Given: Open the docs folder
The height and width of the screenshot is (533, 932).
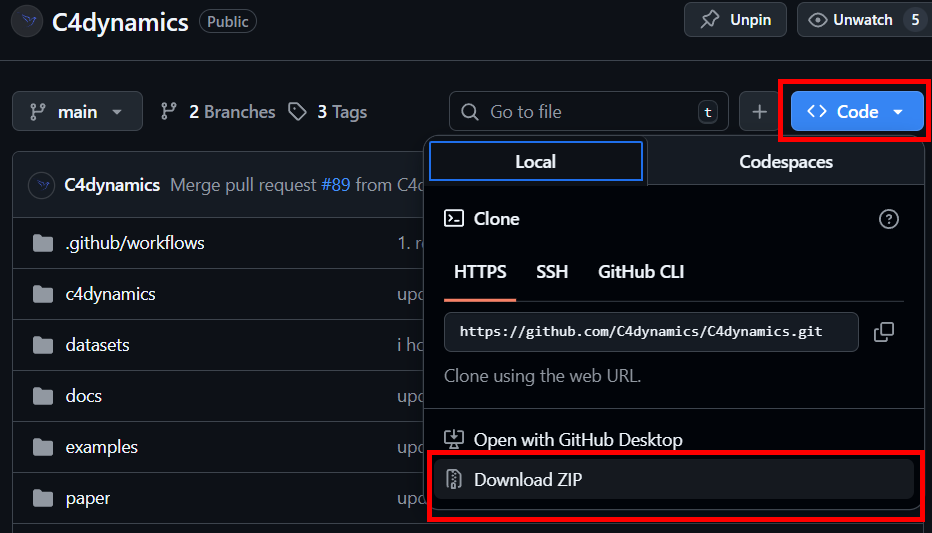Looking at the screenshot, I should click(84, 396).
